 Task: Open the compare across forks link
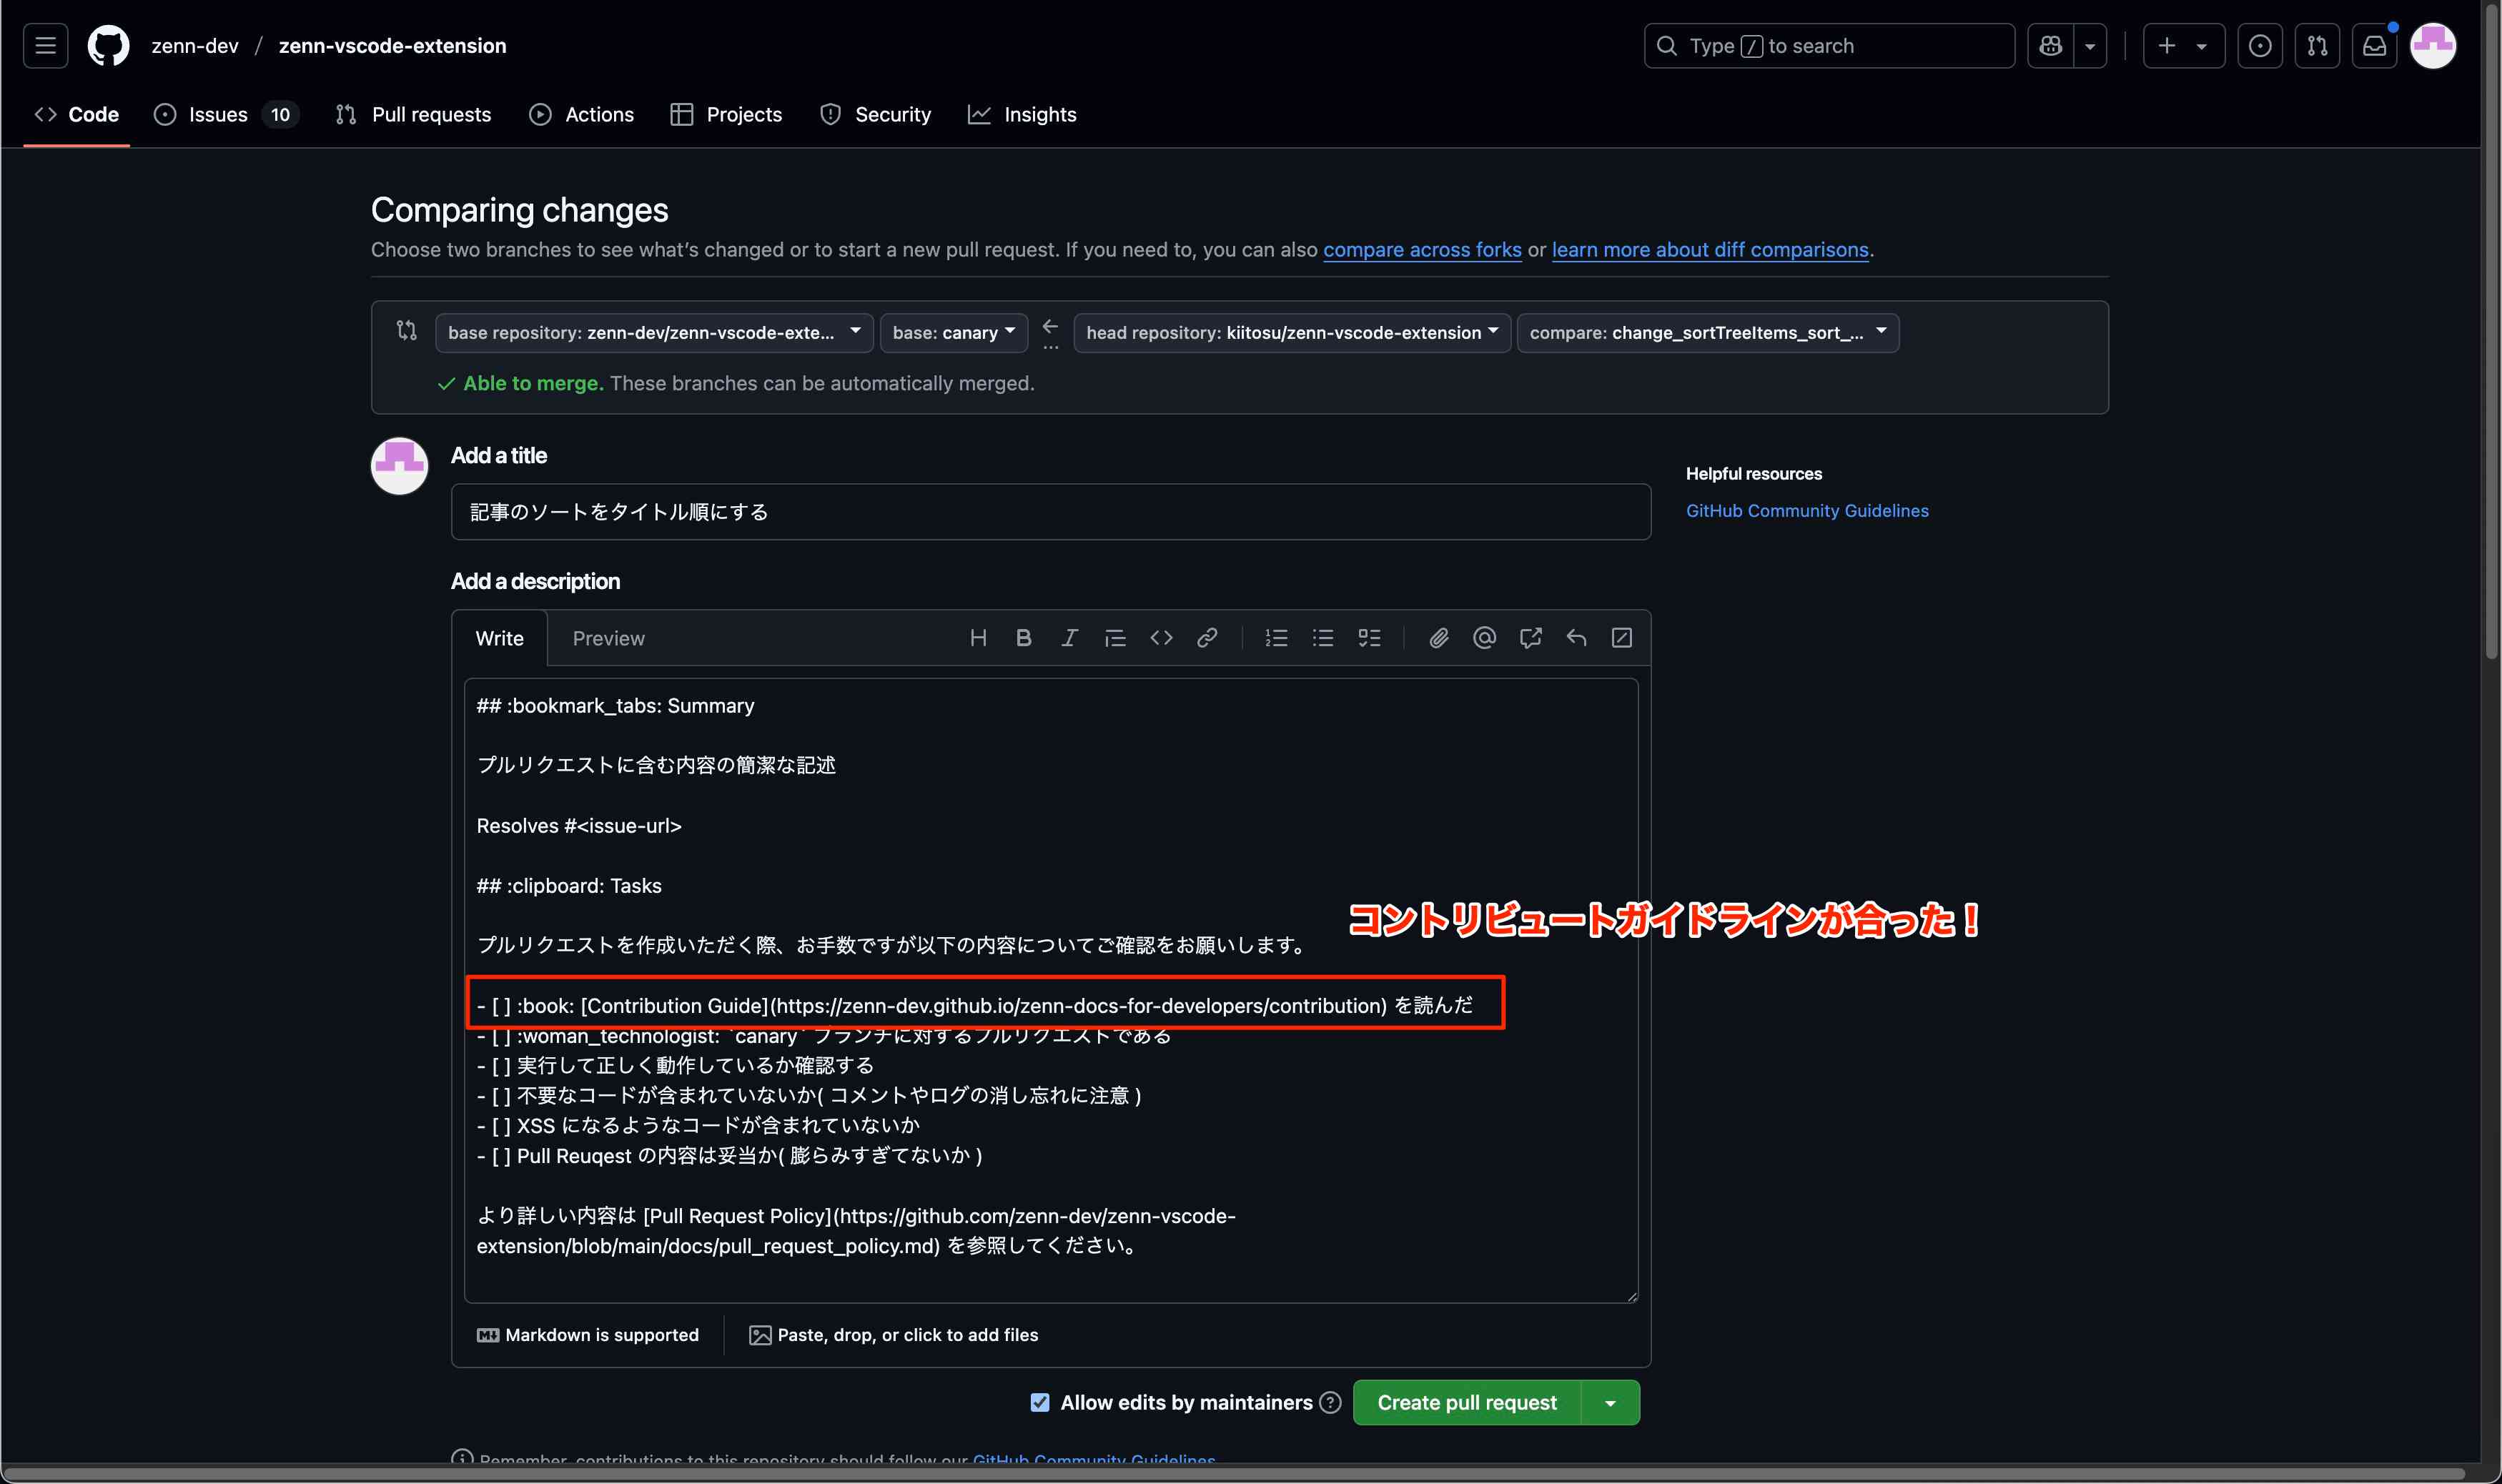coord(1421,250)
